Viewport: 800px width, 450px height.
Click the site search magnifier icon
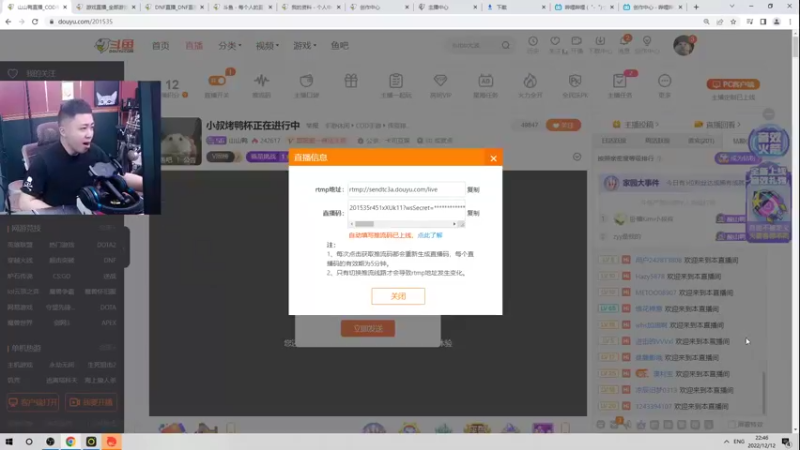coord(506,45)
